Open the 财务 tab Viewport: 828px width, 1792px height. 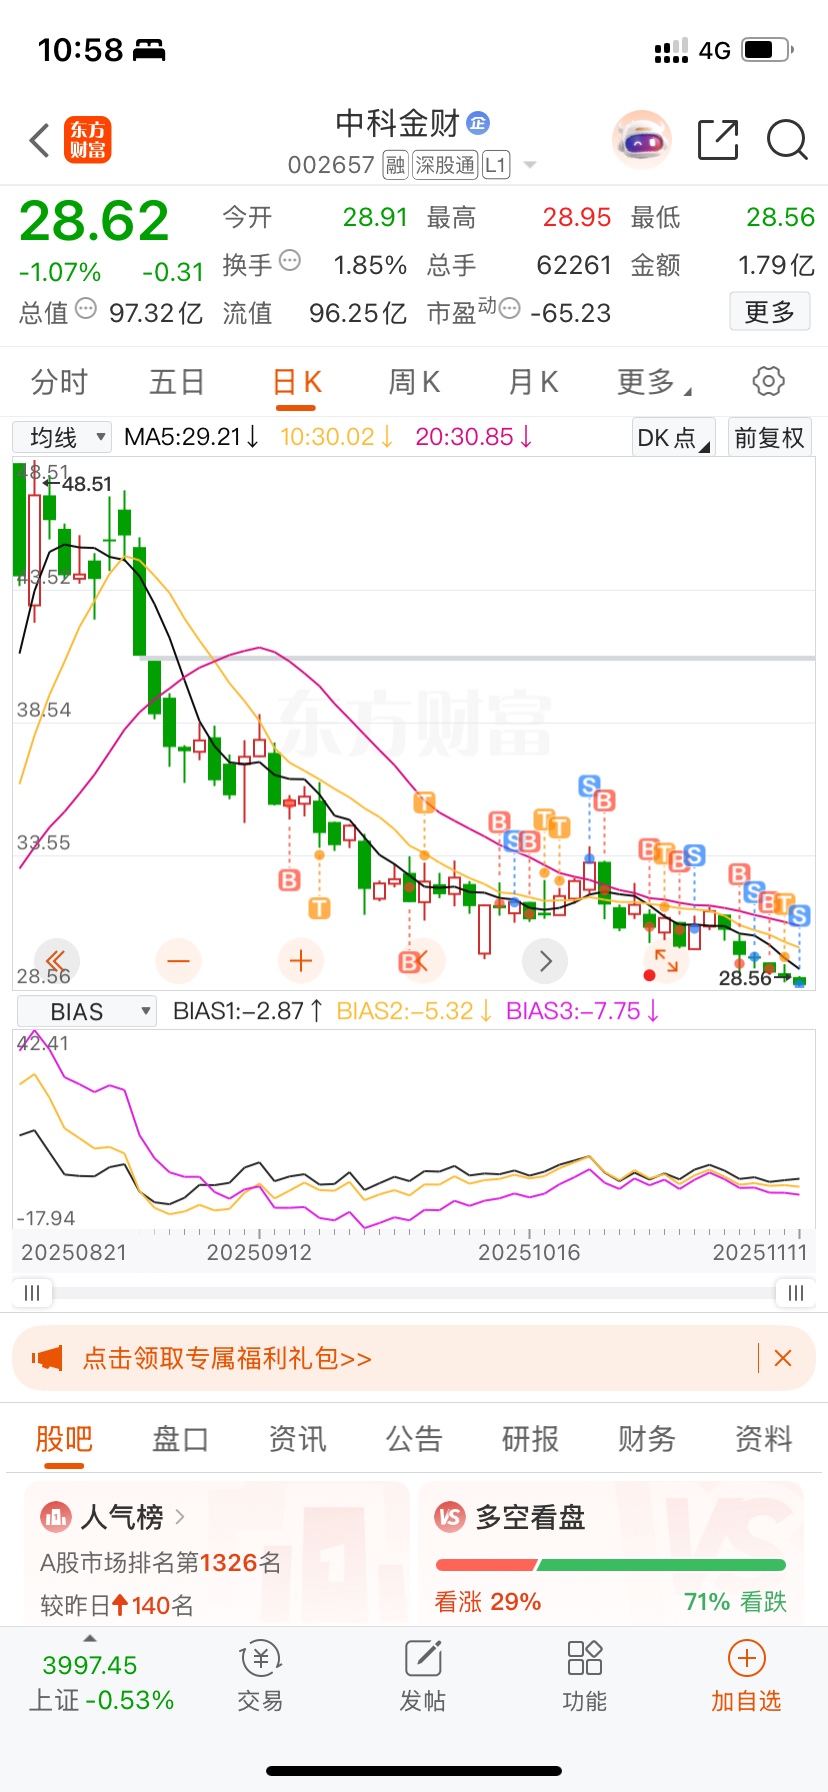pos(647,1439)
